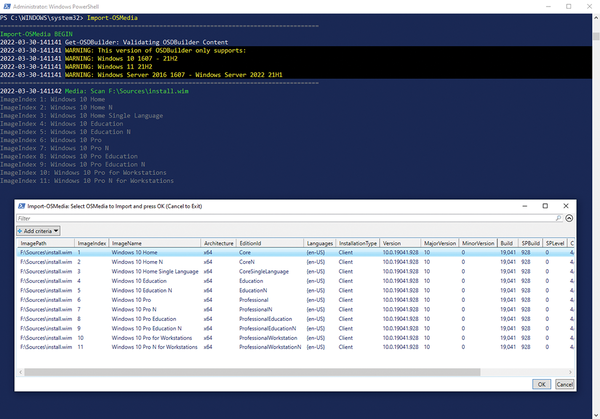Minimize the PowerShell window

pyautogui.click(x=548, y=7)
